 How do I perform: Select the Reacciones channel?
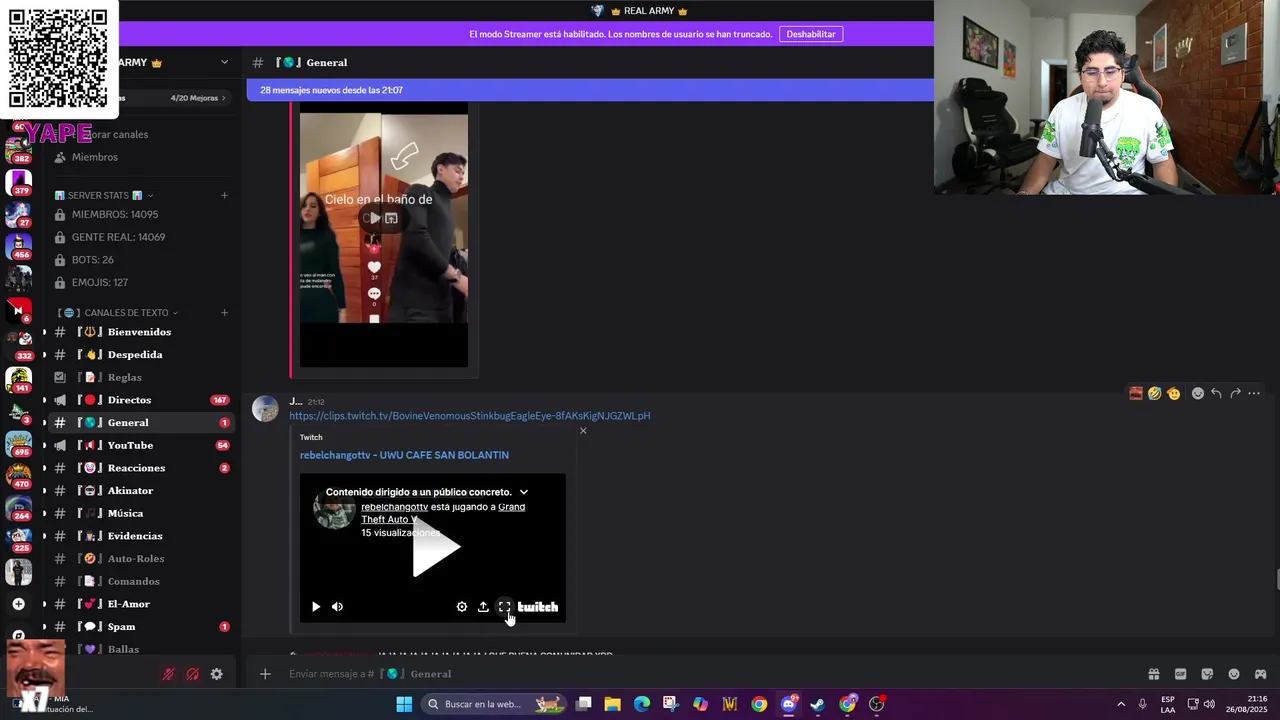[140, 468]
